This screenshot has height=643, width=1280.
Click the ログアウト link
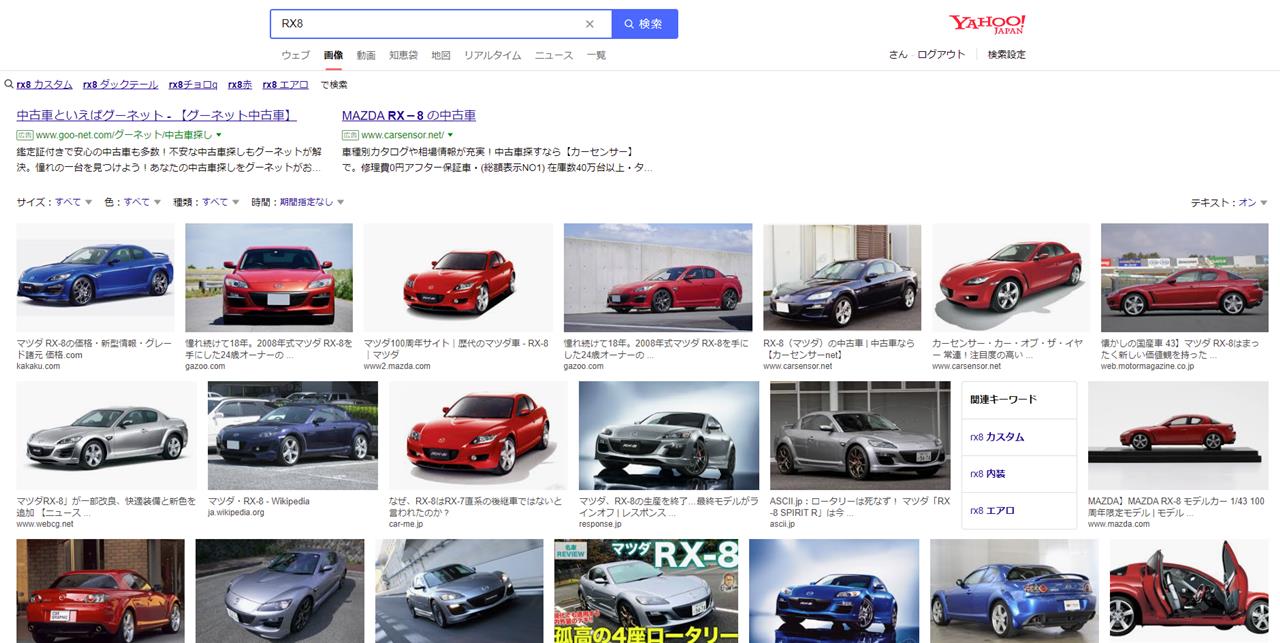941,54
